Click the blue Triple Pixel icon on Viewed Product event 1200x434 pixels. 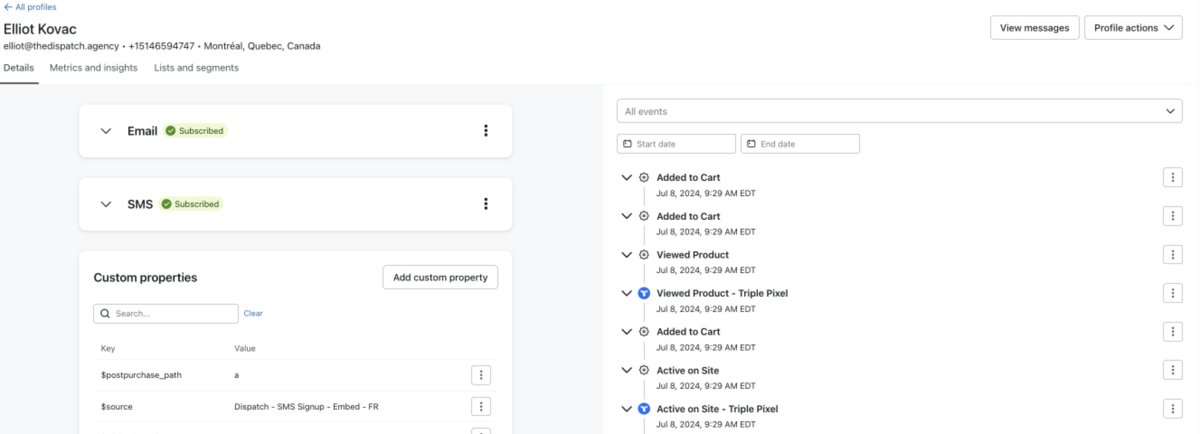(x=644, y=293)
